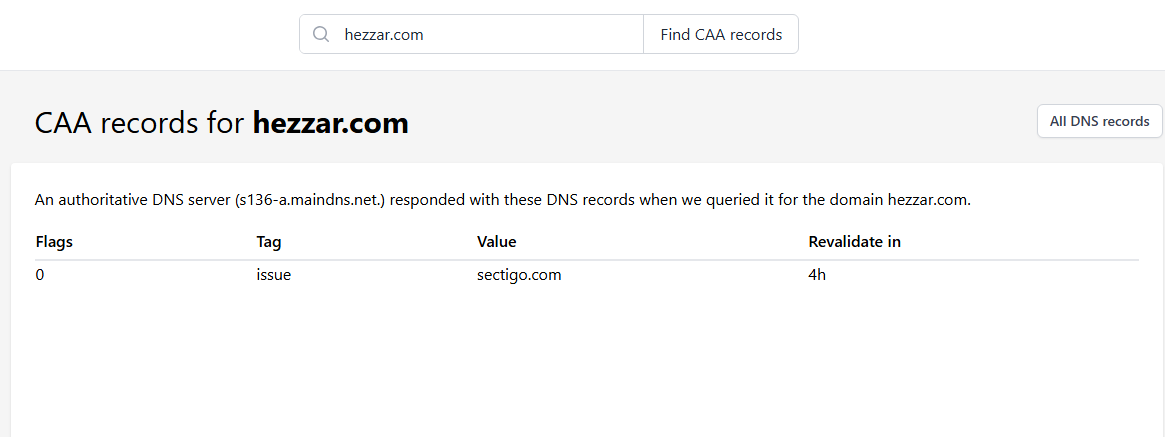Select the Value column header
Viewport: 1165px width, 437px height.
(x=497, y=242)
